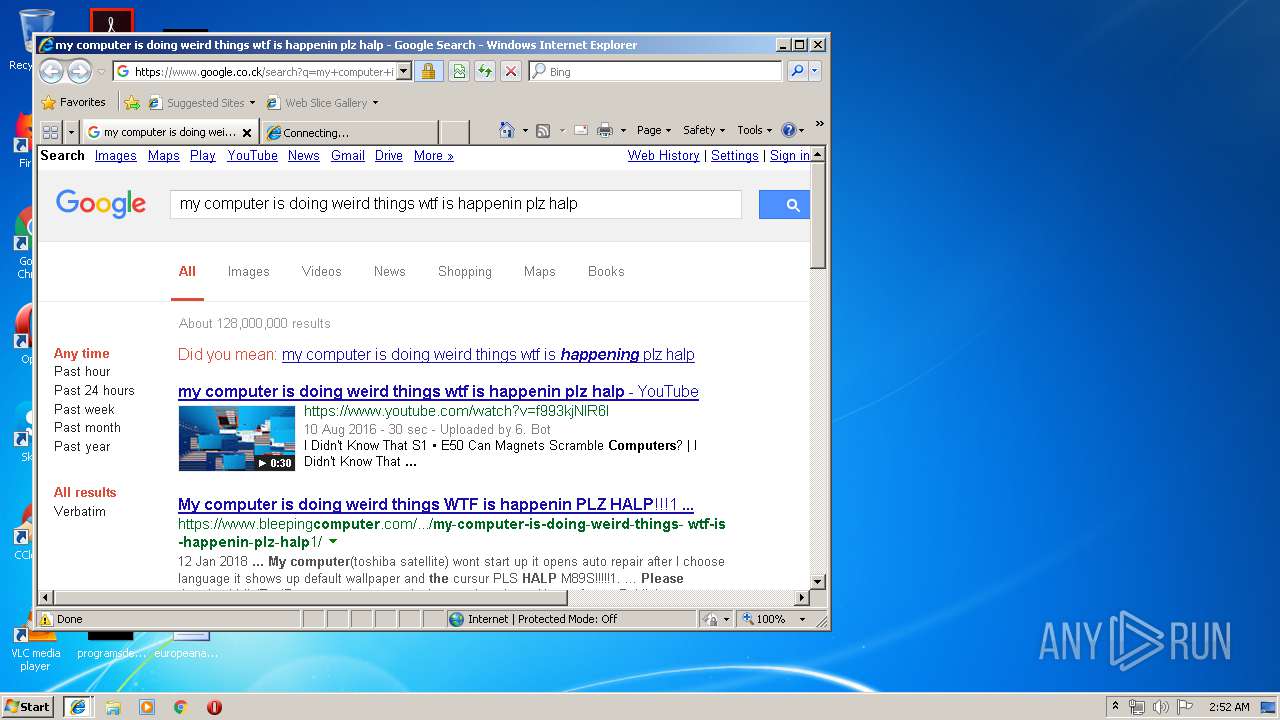Expand the Suggested Sites dropdown
The height and width of the screenshot is (720, 1280).
[252, 102]
